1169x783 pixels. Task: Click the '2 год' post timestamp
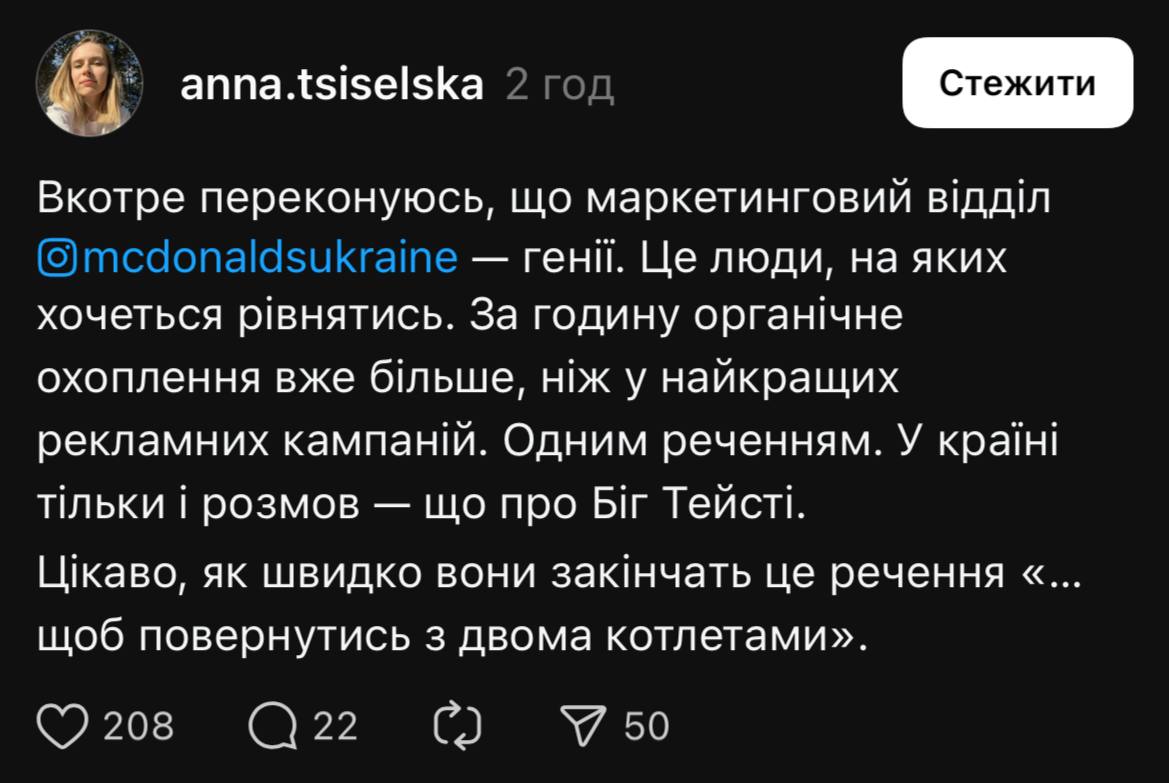pyautogui.click(x=559, y=86)
